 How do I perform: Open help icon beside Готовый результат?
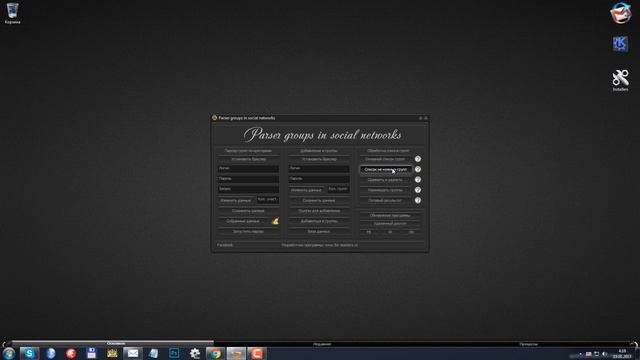(x=418, y=200)
